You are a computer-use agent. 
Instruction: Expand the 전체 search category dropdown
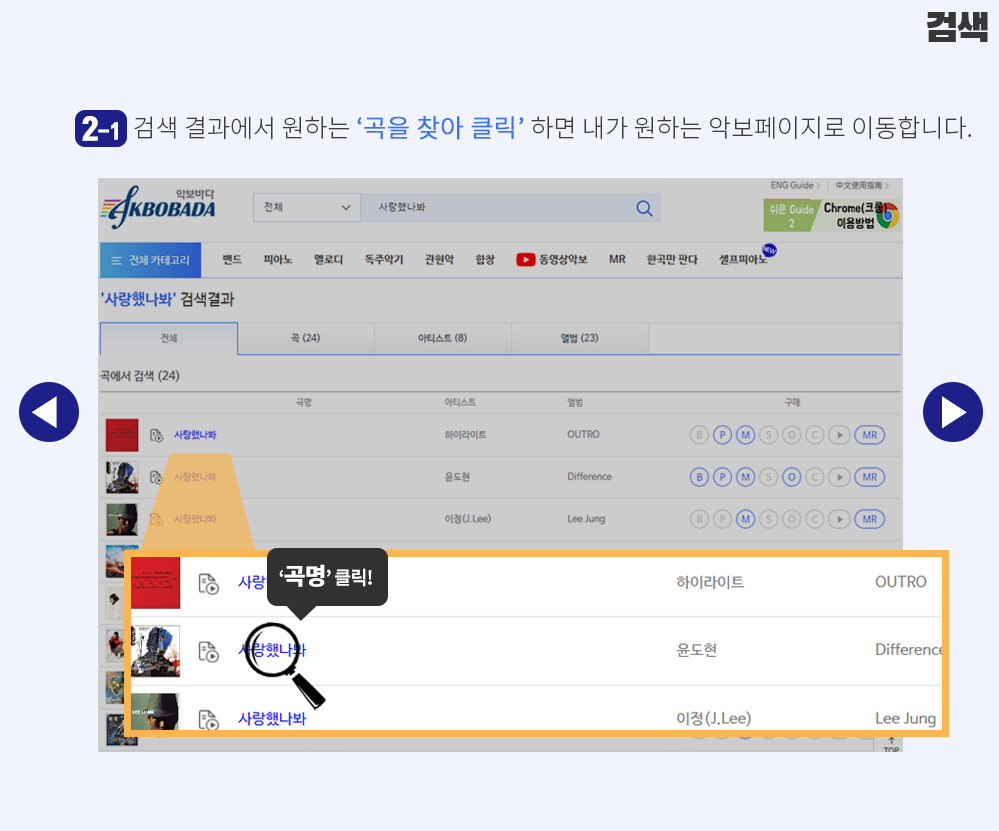307,208
